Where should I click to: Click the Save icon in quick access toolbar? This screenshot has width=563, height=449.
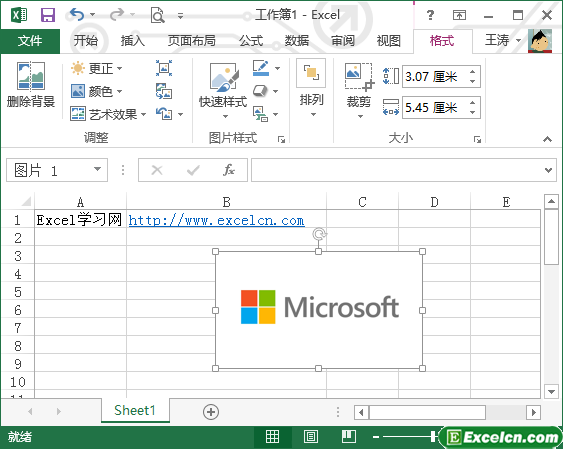[x=47, y=15]
